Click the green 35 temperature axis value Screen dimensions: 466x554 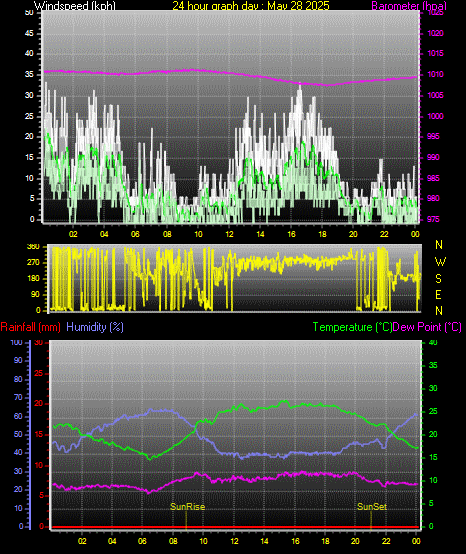coord(433,365)
